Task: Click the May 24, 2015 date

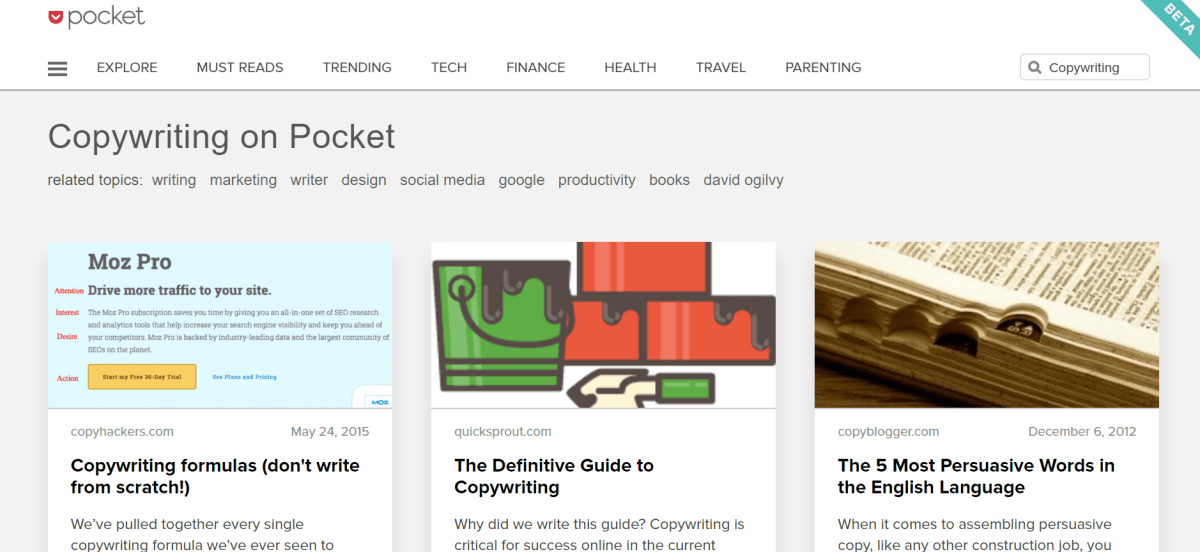Action: pyautogui.click(x=330, y=432)
